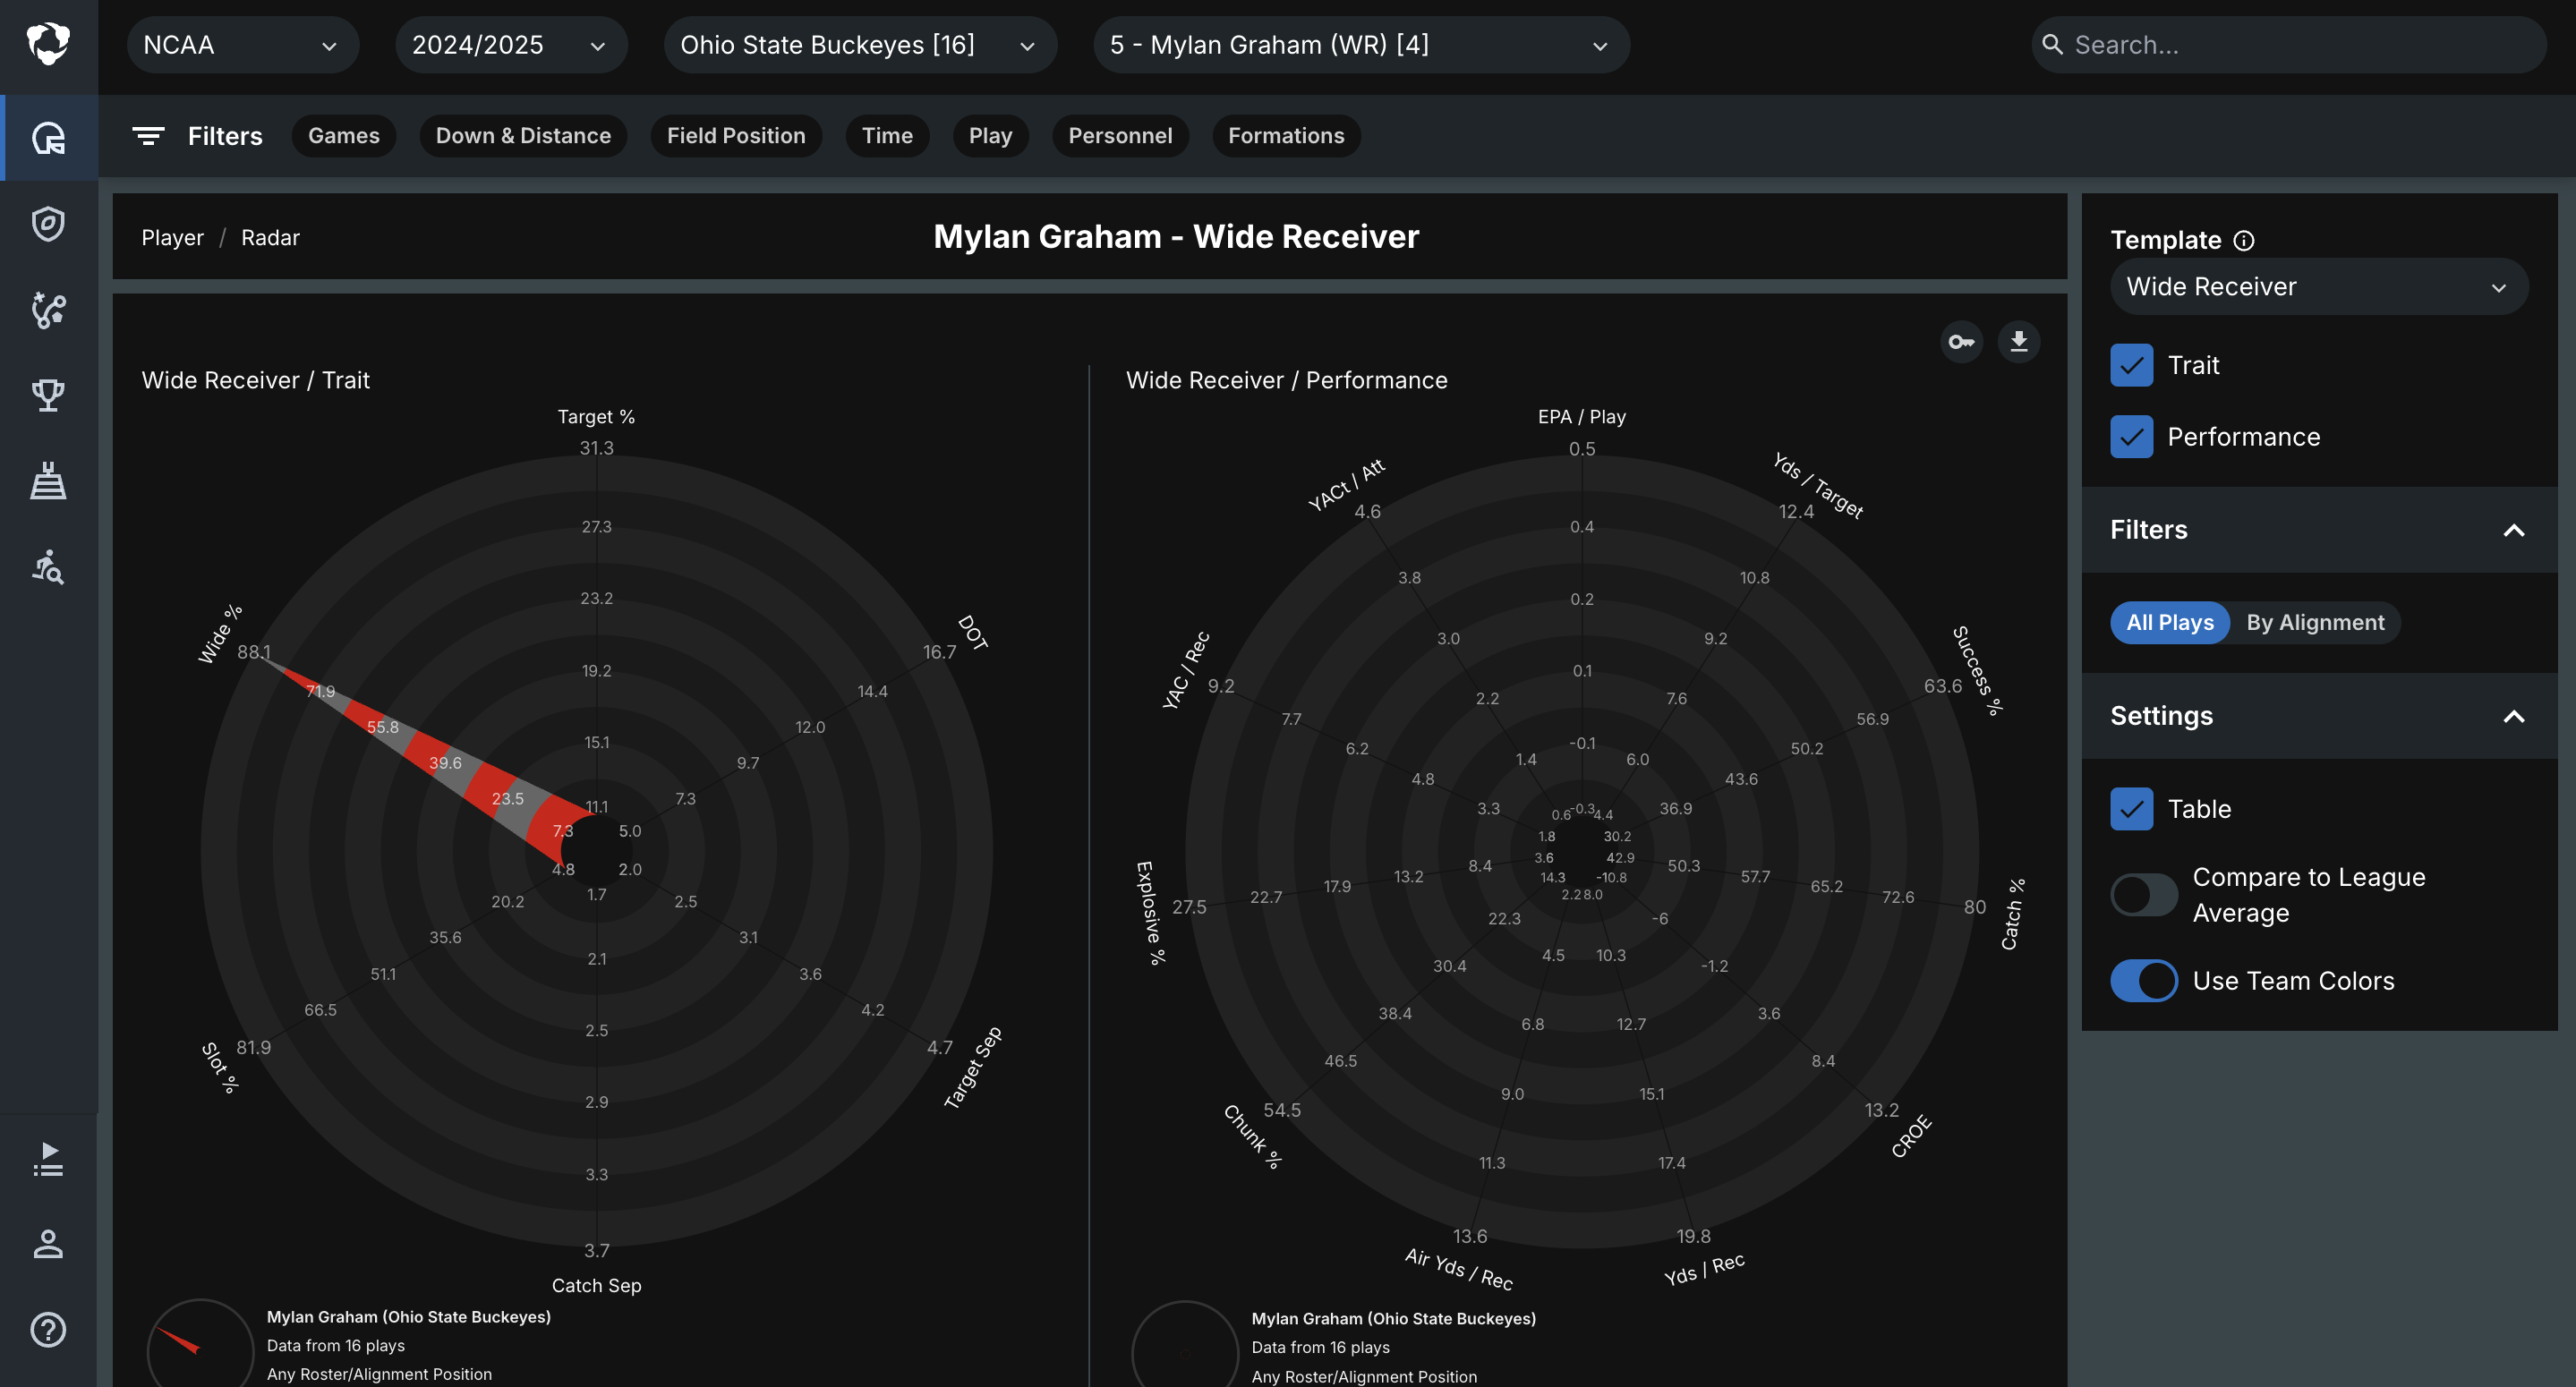Uncheck the Trait checkbox
Viewport: 2576px width, 1387px height.
[2131, 365]
